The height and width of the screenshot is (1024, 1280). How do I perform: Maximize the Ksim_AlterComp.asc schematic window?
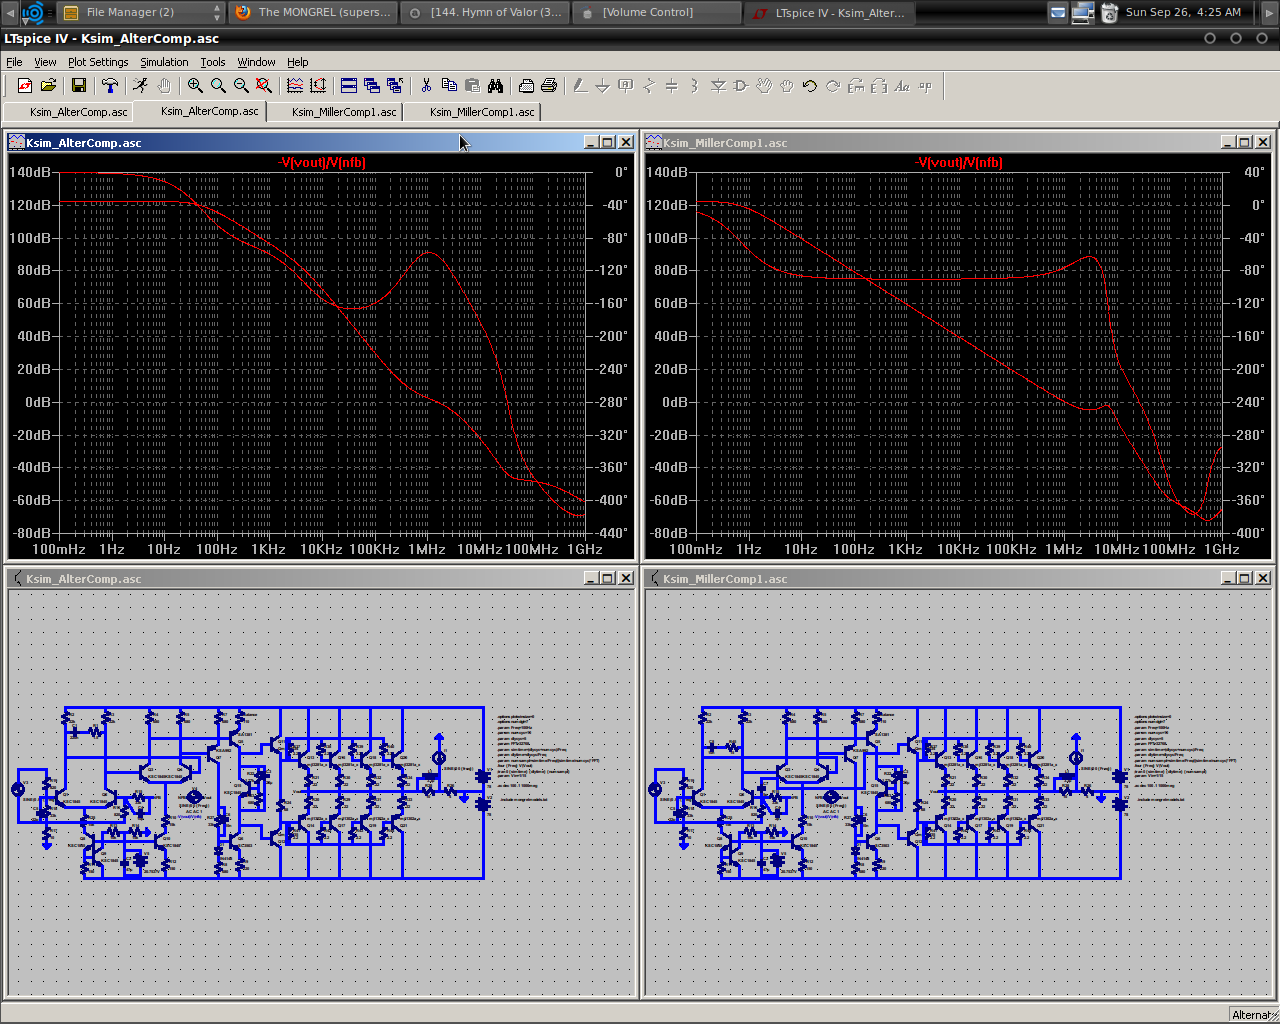pos(608,578)
